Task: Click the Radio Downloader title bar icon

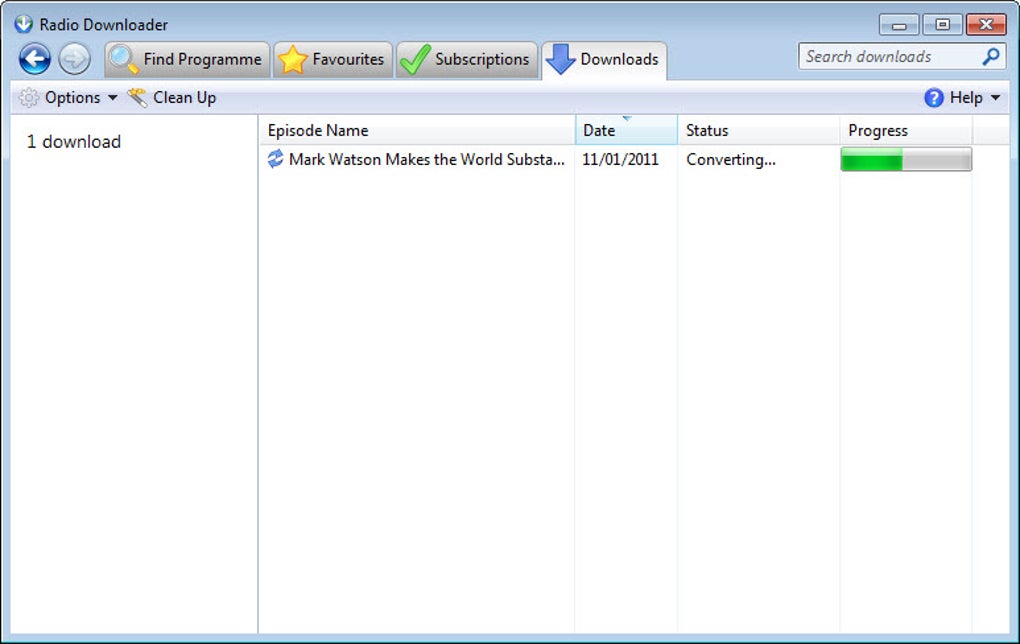Action: (23, 24)
